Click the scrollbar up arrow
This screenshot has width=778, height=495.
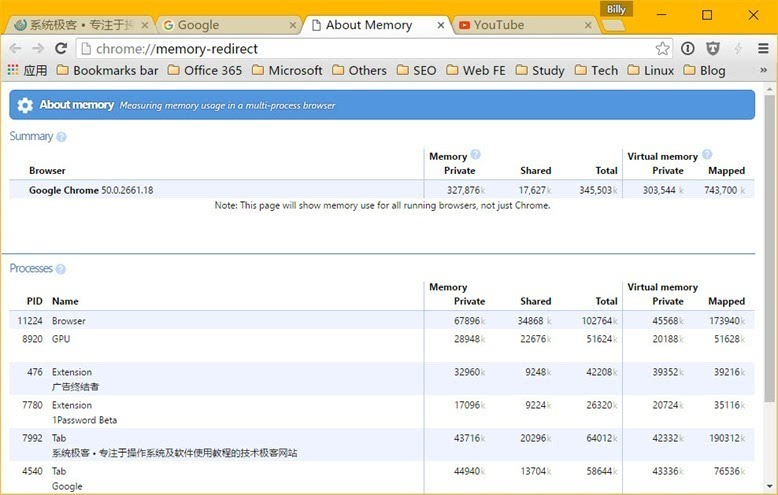pos(769,90)
